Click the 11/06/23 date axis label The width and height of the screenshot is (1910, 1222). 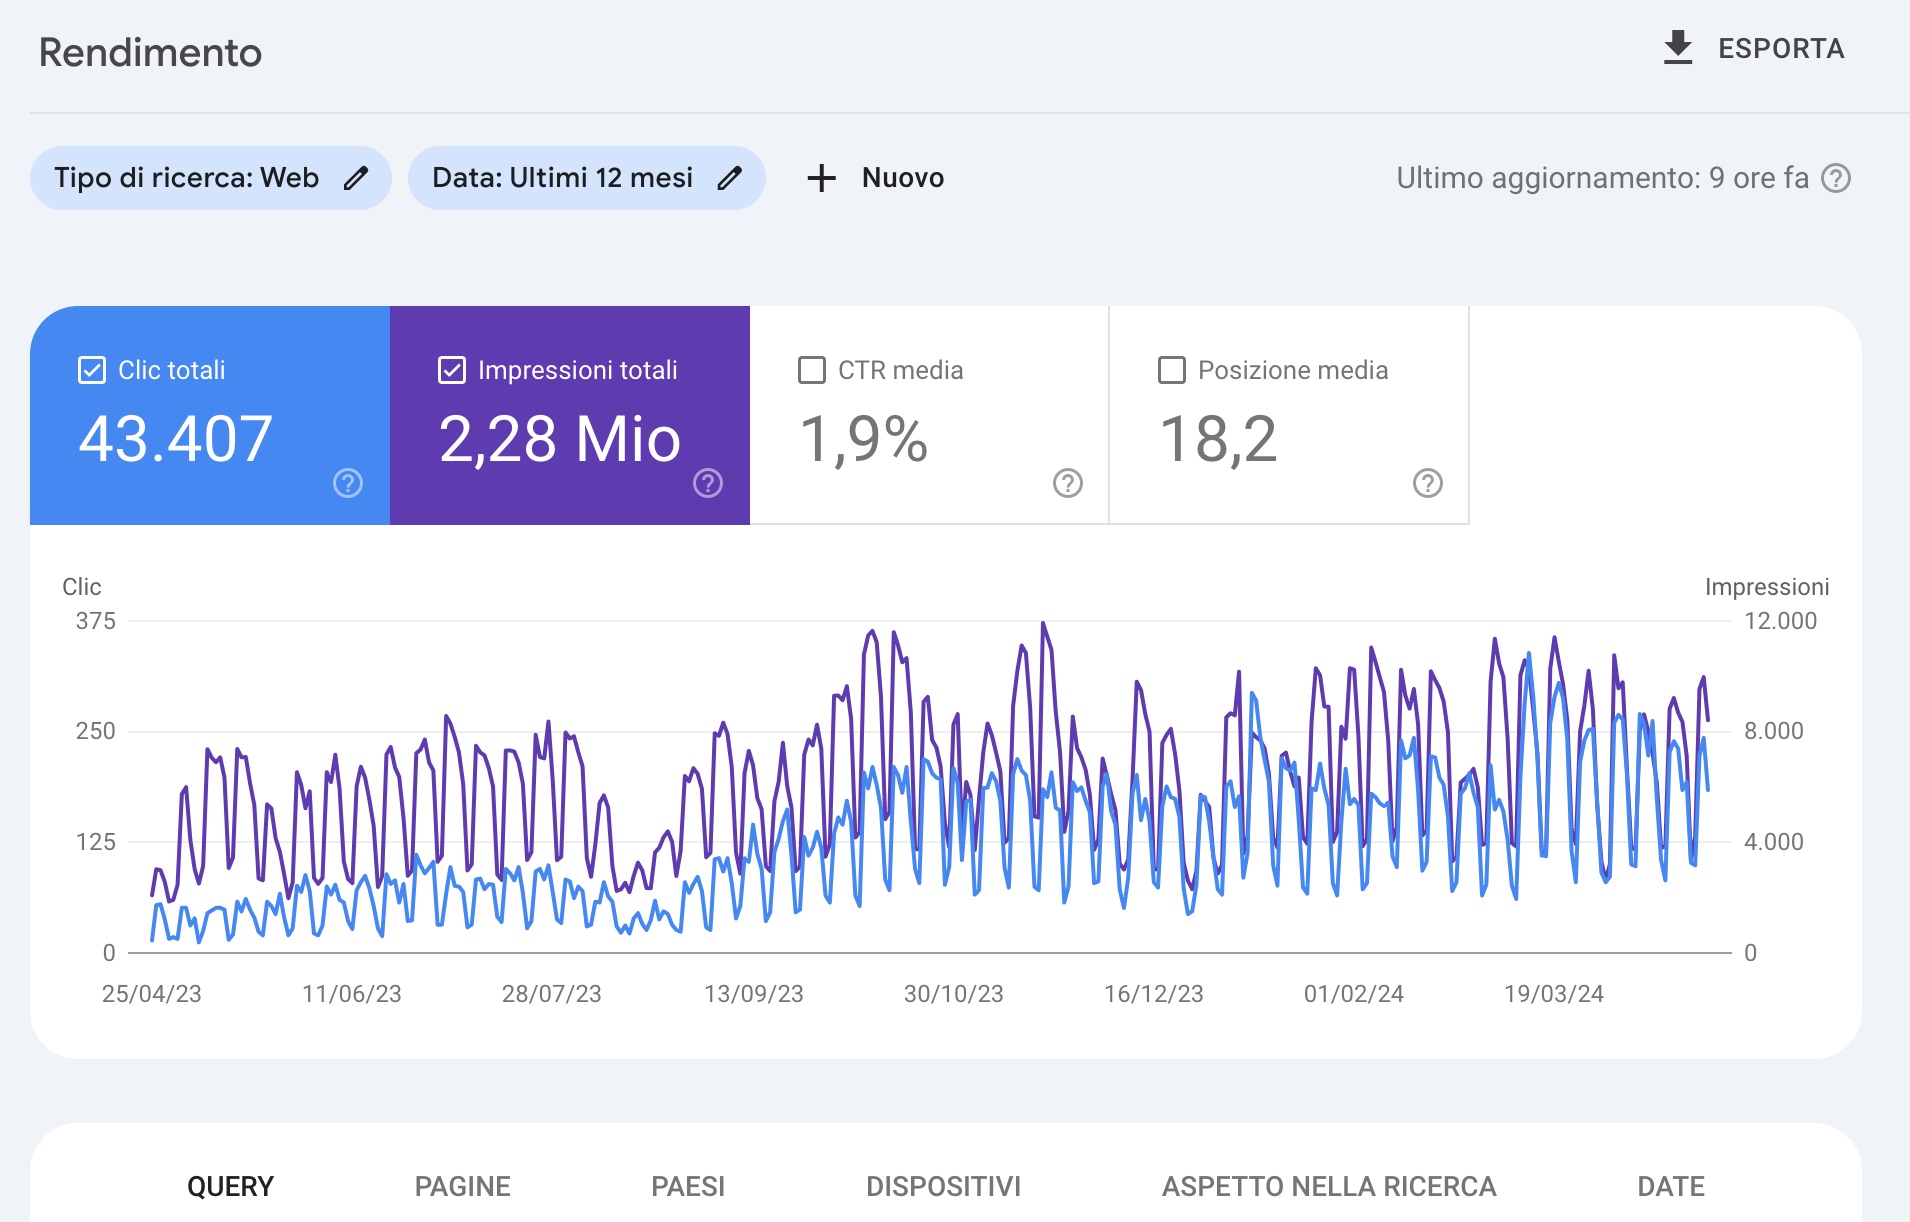pos(352,994)
